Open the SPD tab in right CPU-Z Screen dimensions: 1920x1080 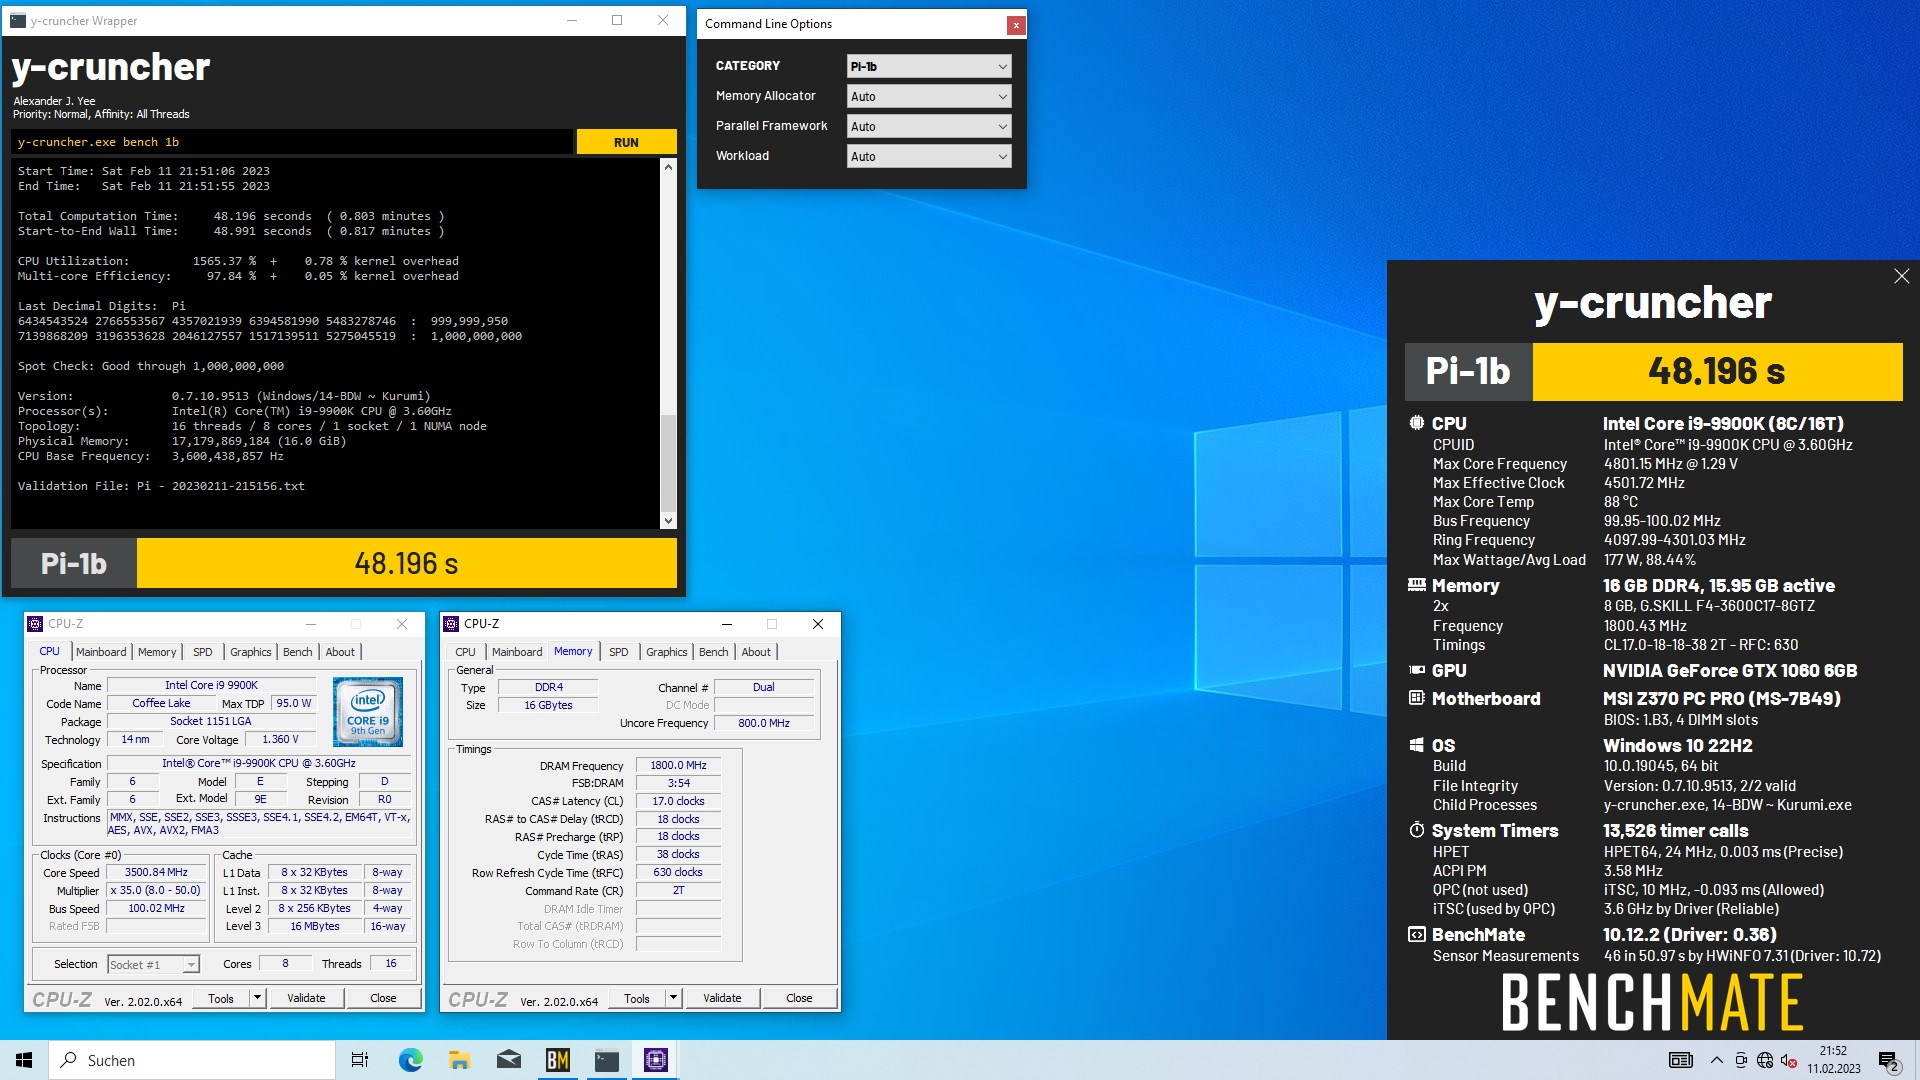click(x=619, y=652)
